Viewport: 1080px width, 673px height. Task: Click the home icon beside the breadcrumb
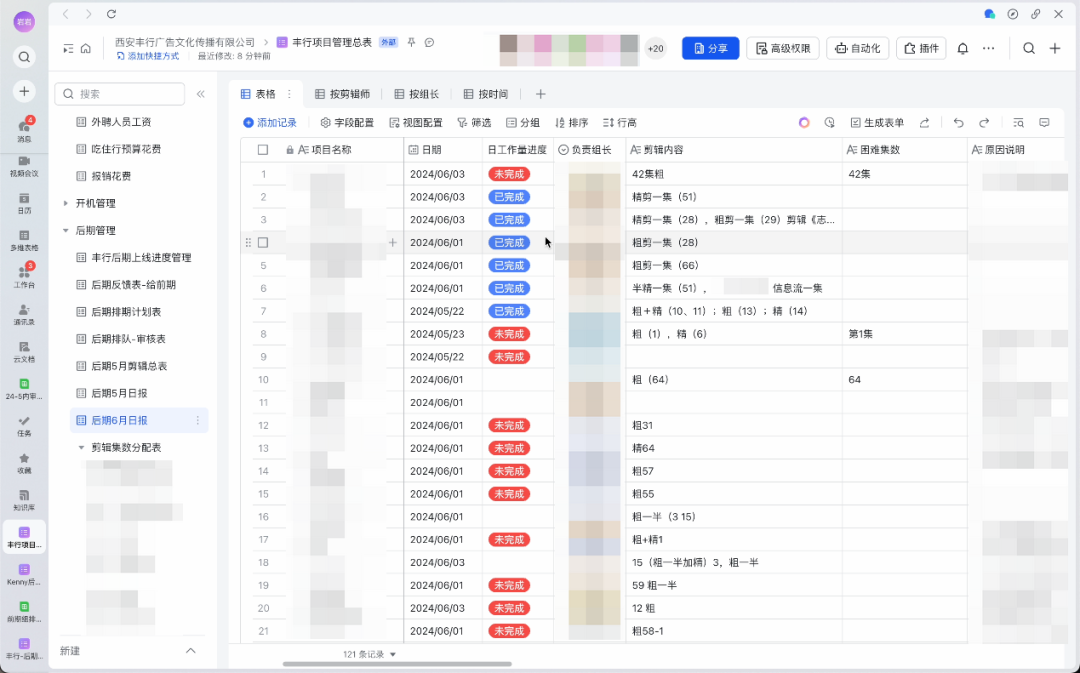[x=85, y=48]
